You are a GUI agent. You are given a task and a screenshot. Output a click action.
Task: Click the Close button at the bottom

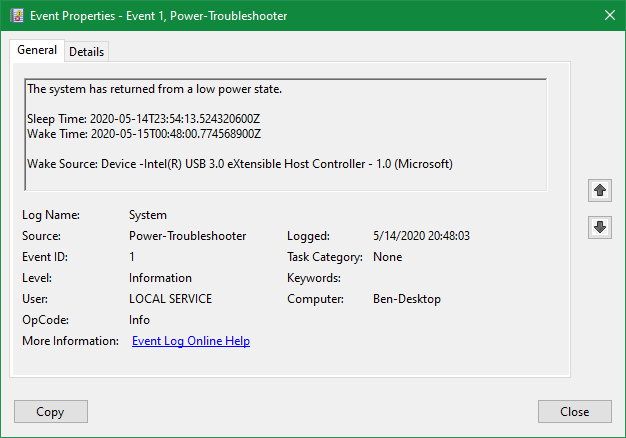[574, 411]
